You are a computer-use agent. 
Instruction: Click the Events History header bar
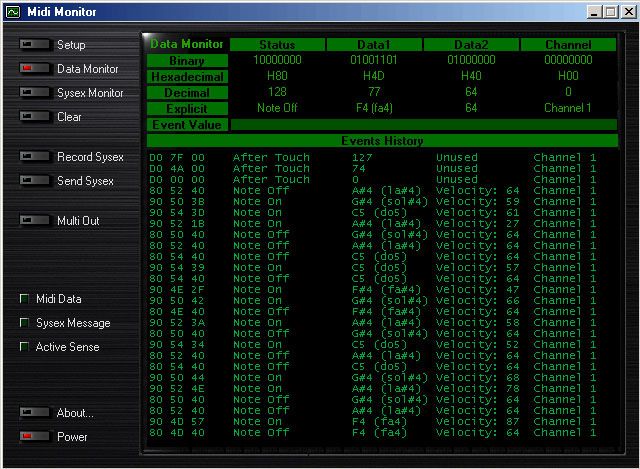tap(382, 141)
